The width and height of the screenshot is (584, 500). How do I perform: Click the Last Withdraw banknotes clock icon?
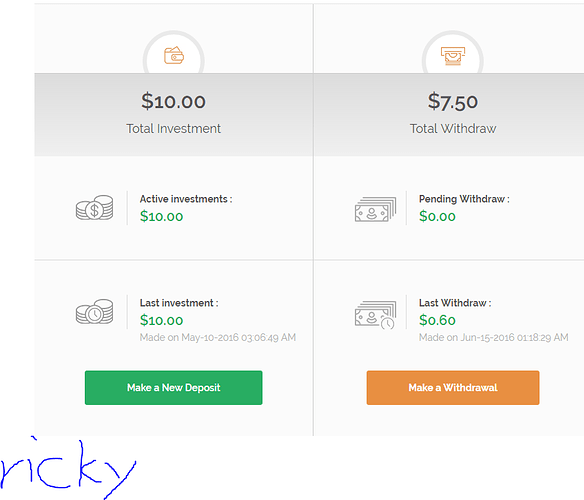[375, 314]
